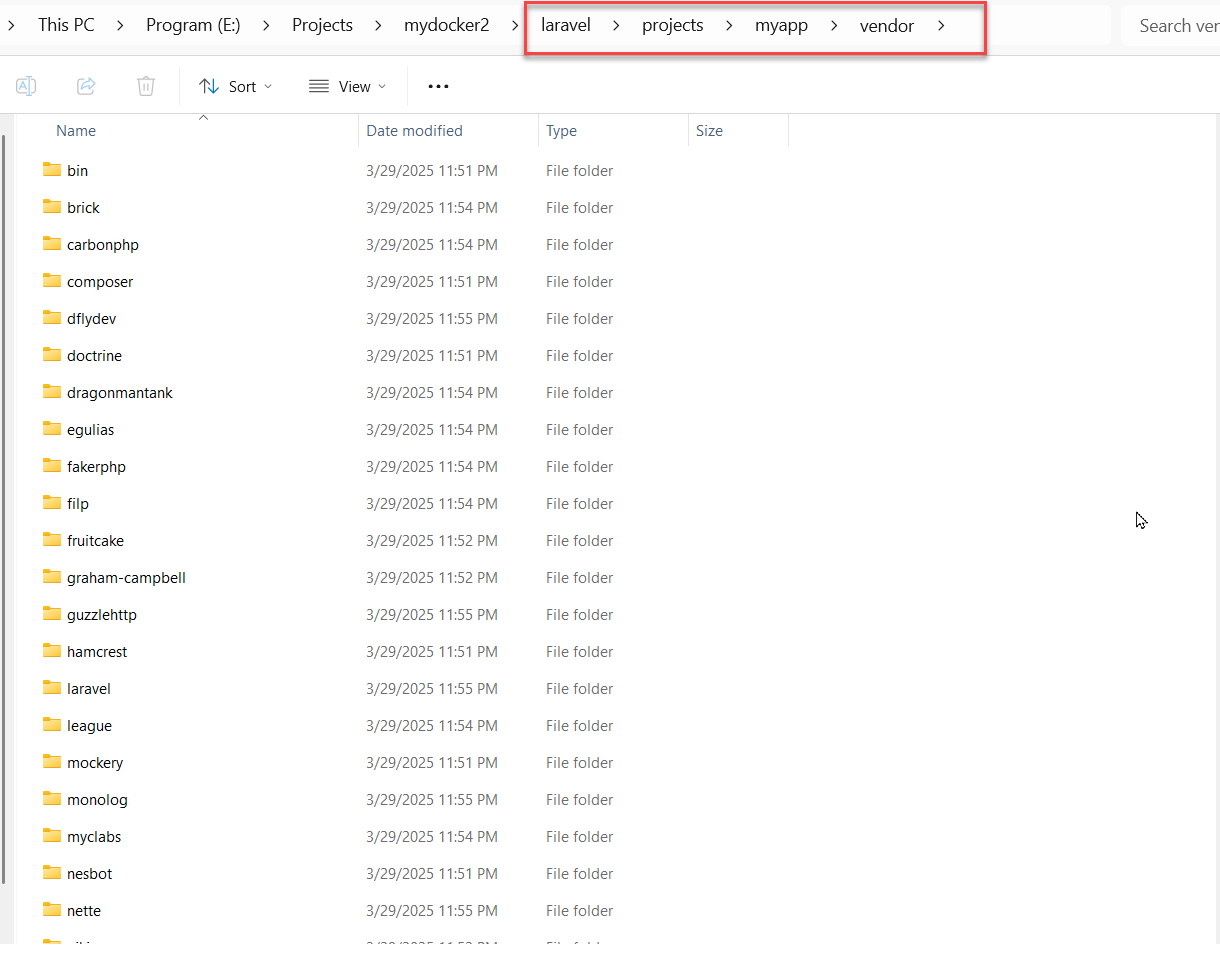Click the nette folder icon
The image size is (1220, 963).
[52, 910]
